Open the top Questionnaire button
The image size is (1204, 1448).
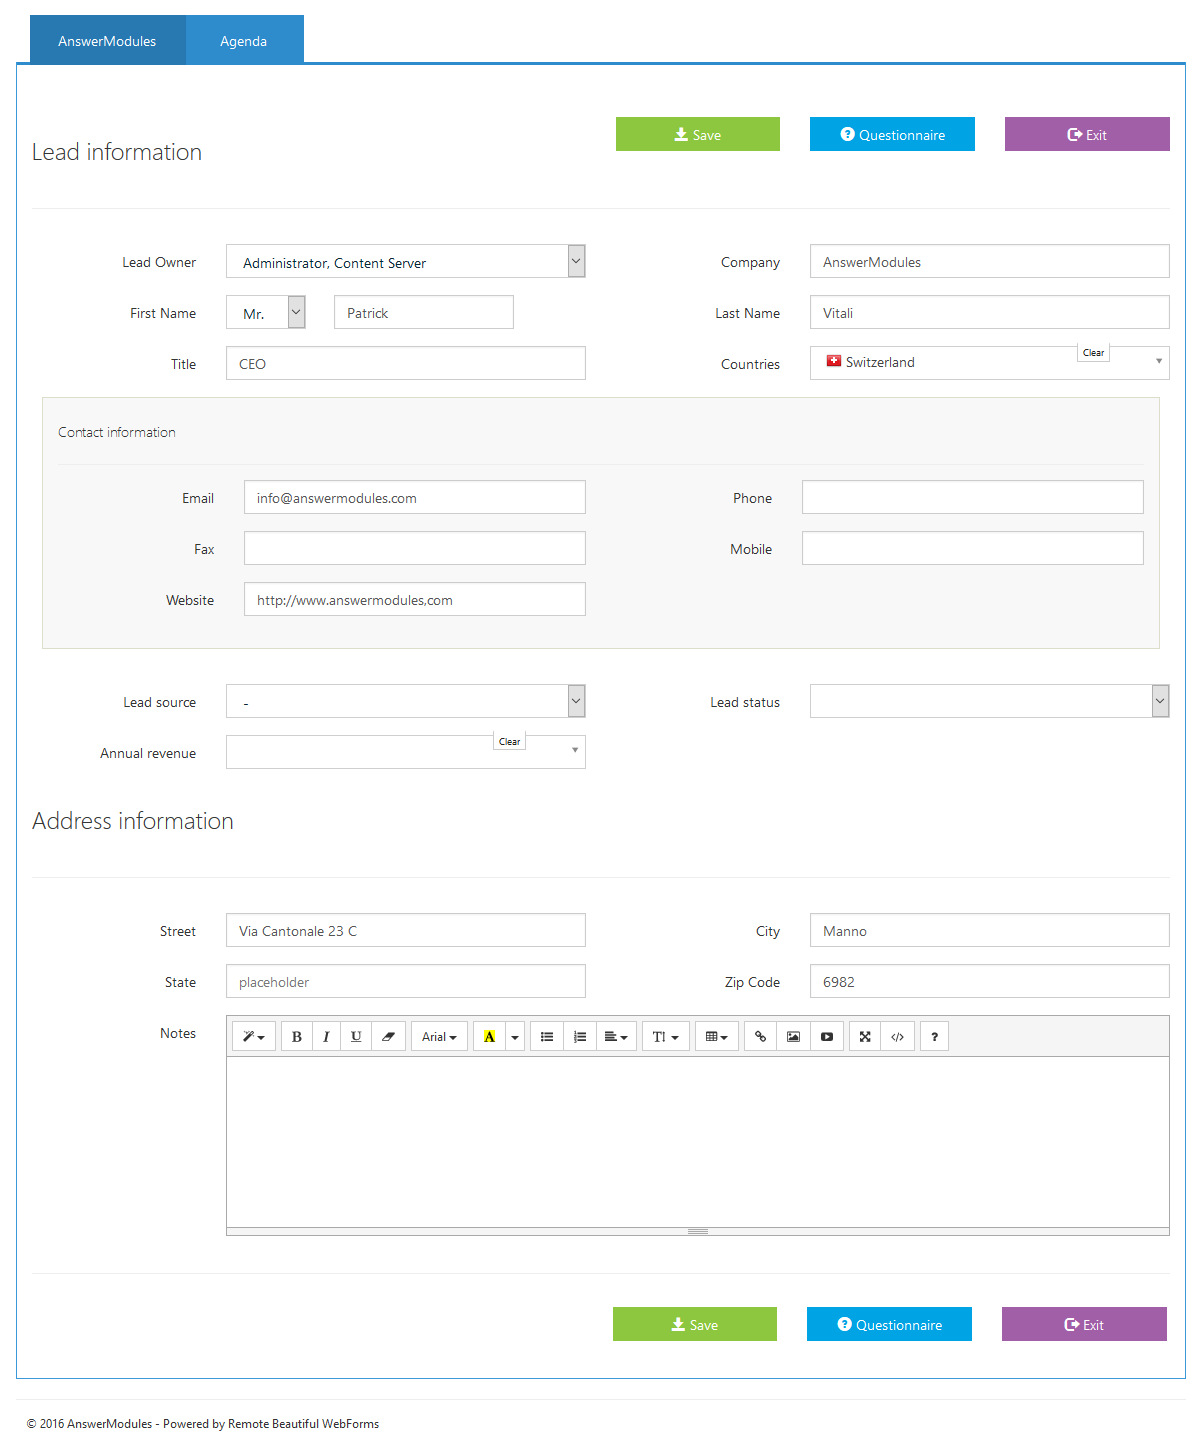[892, 134]
